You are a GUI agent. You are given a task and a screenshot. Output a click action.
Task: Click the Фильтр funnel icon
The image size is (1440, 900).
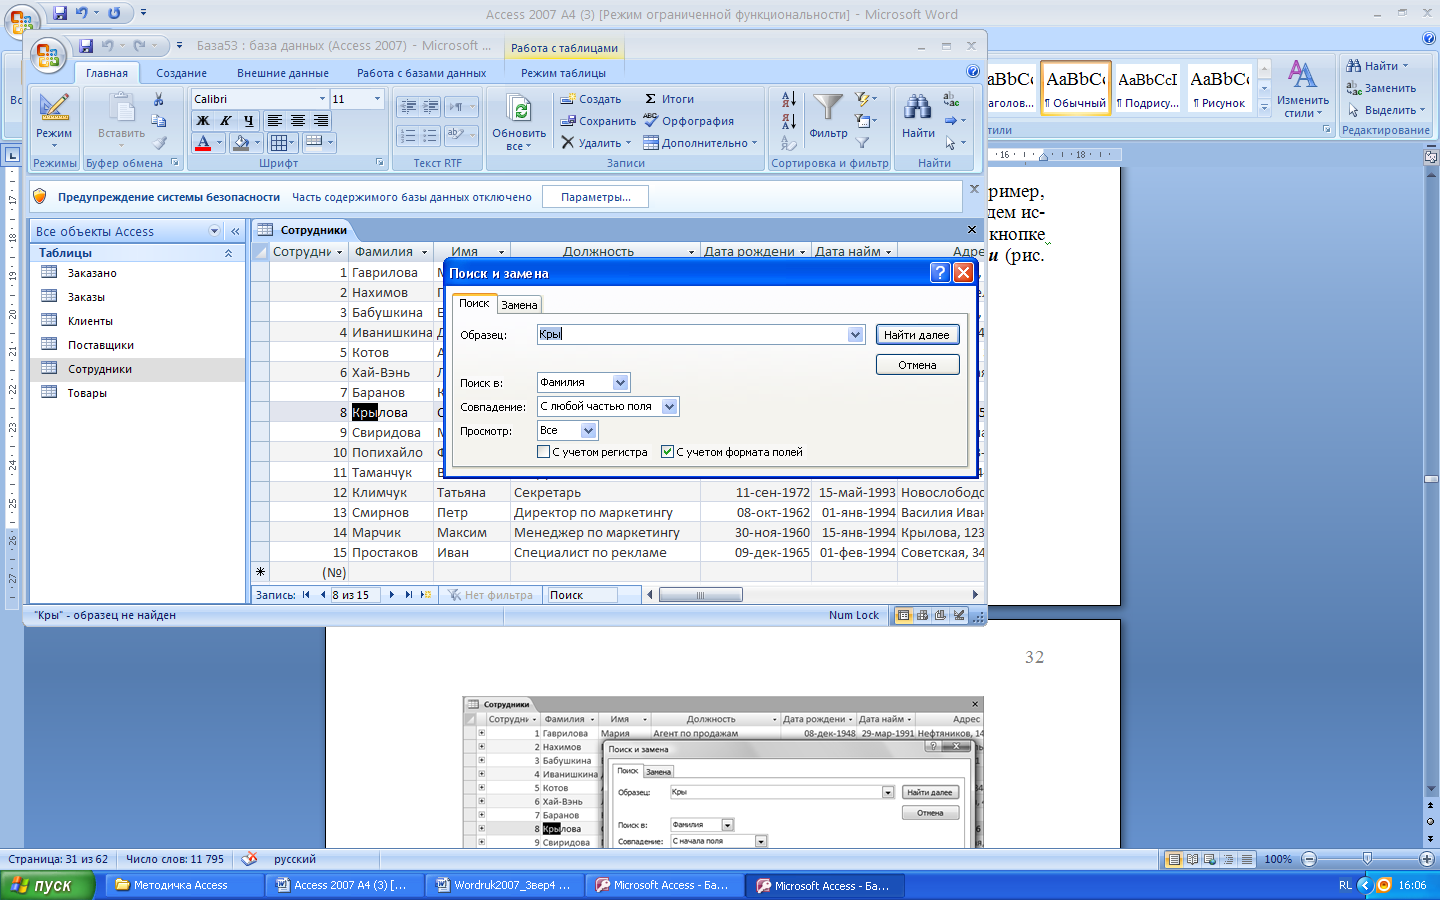(828, 108)
